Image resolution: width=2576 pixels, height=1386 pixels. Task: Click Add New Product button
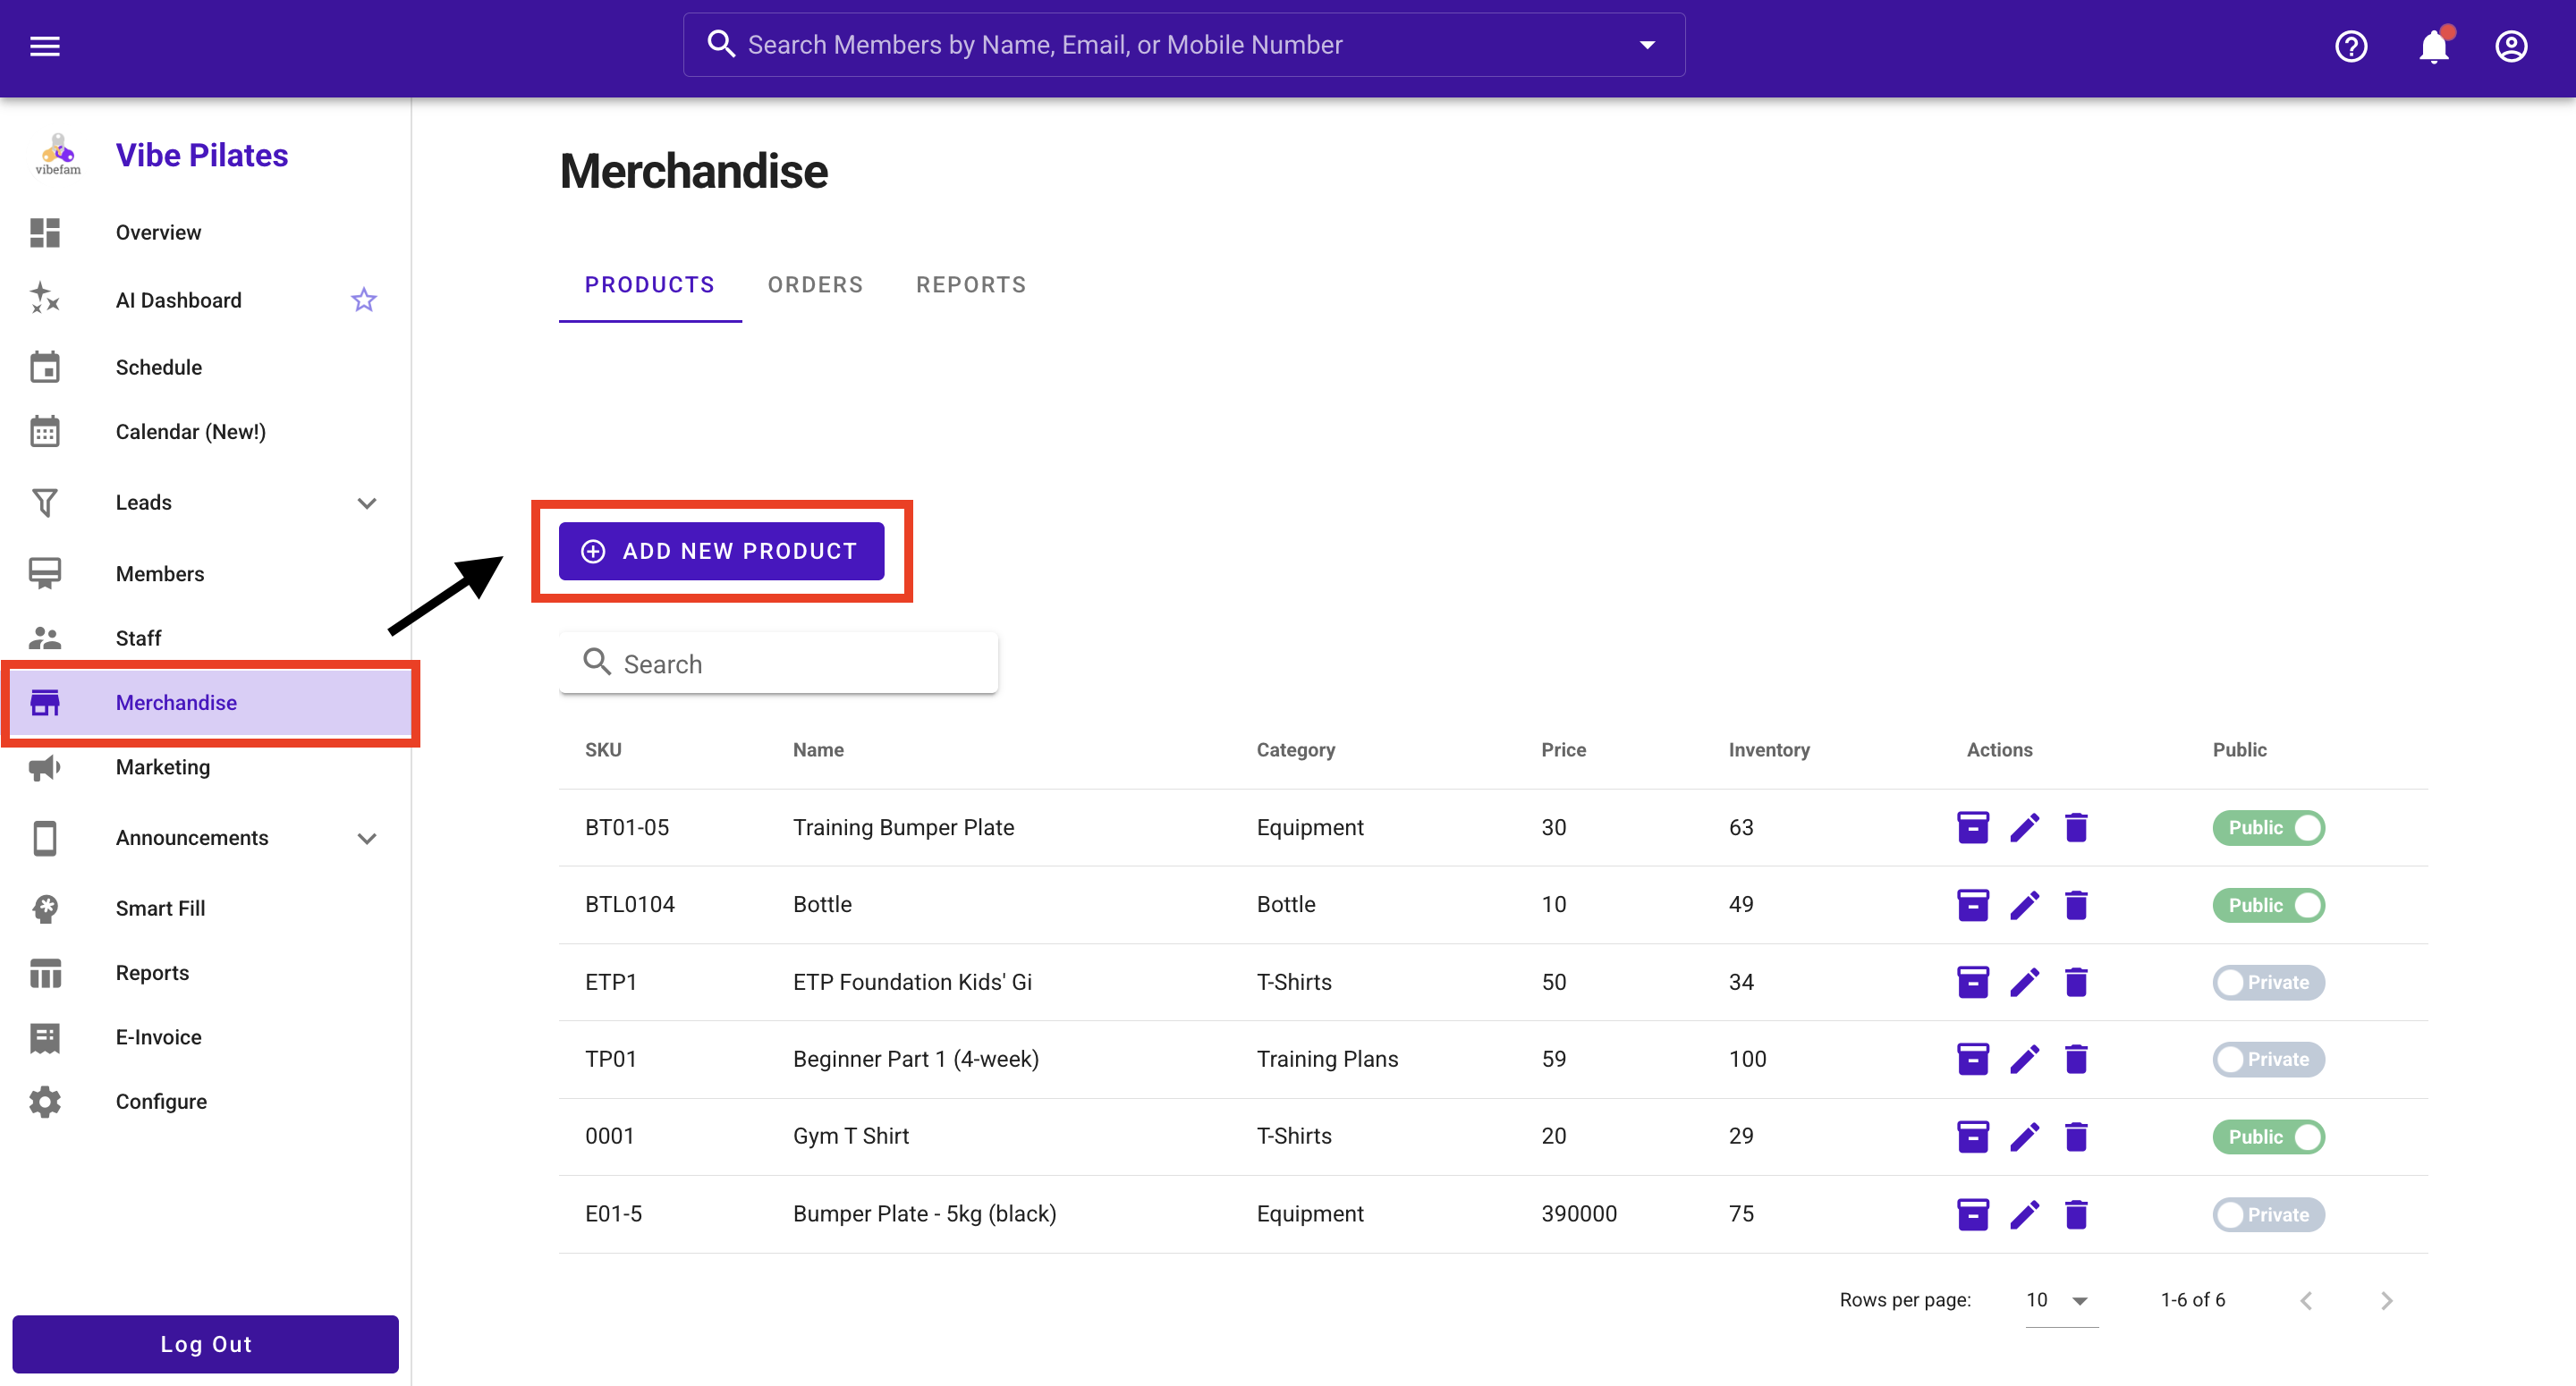coord(721,551)
